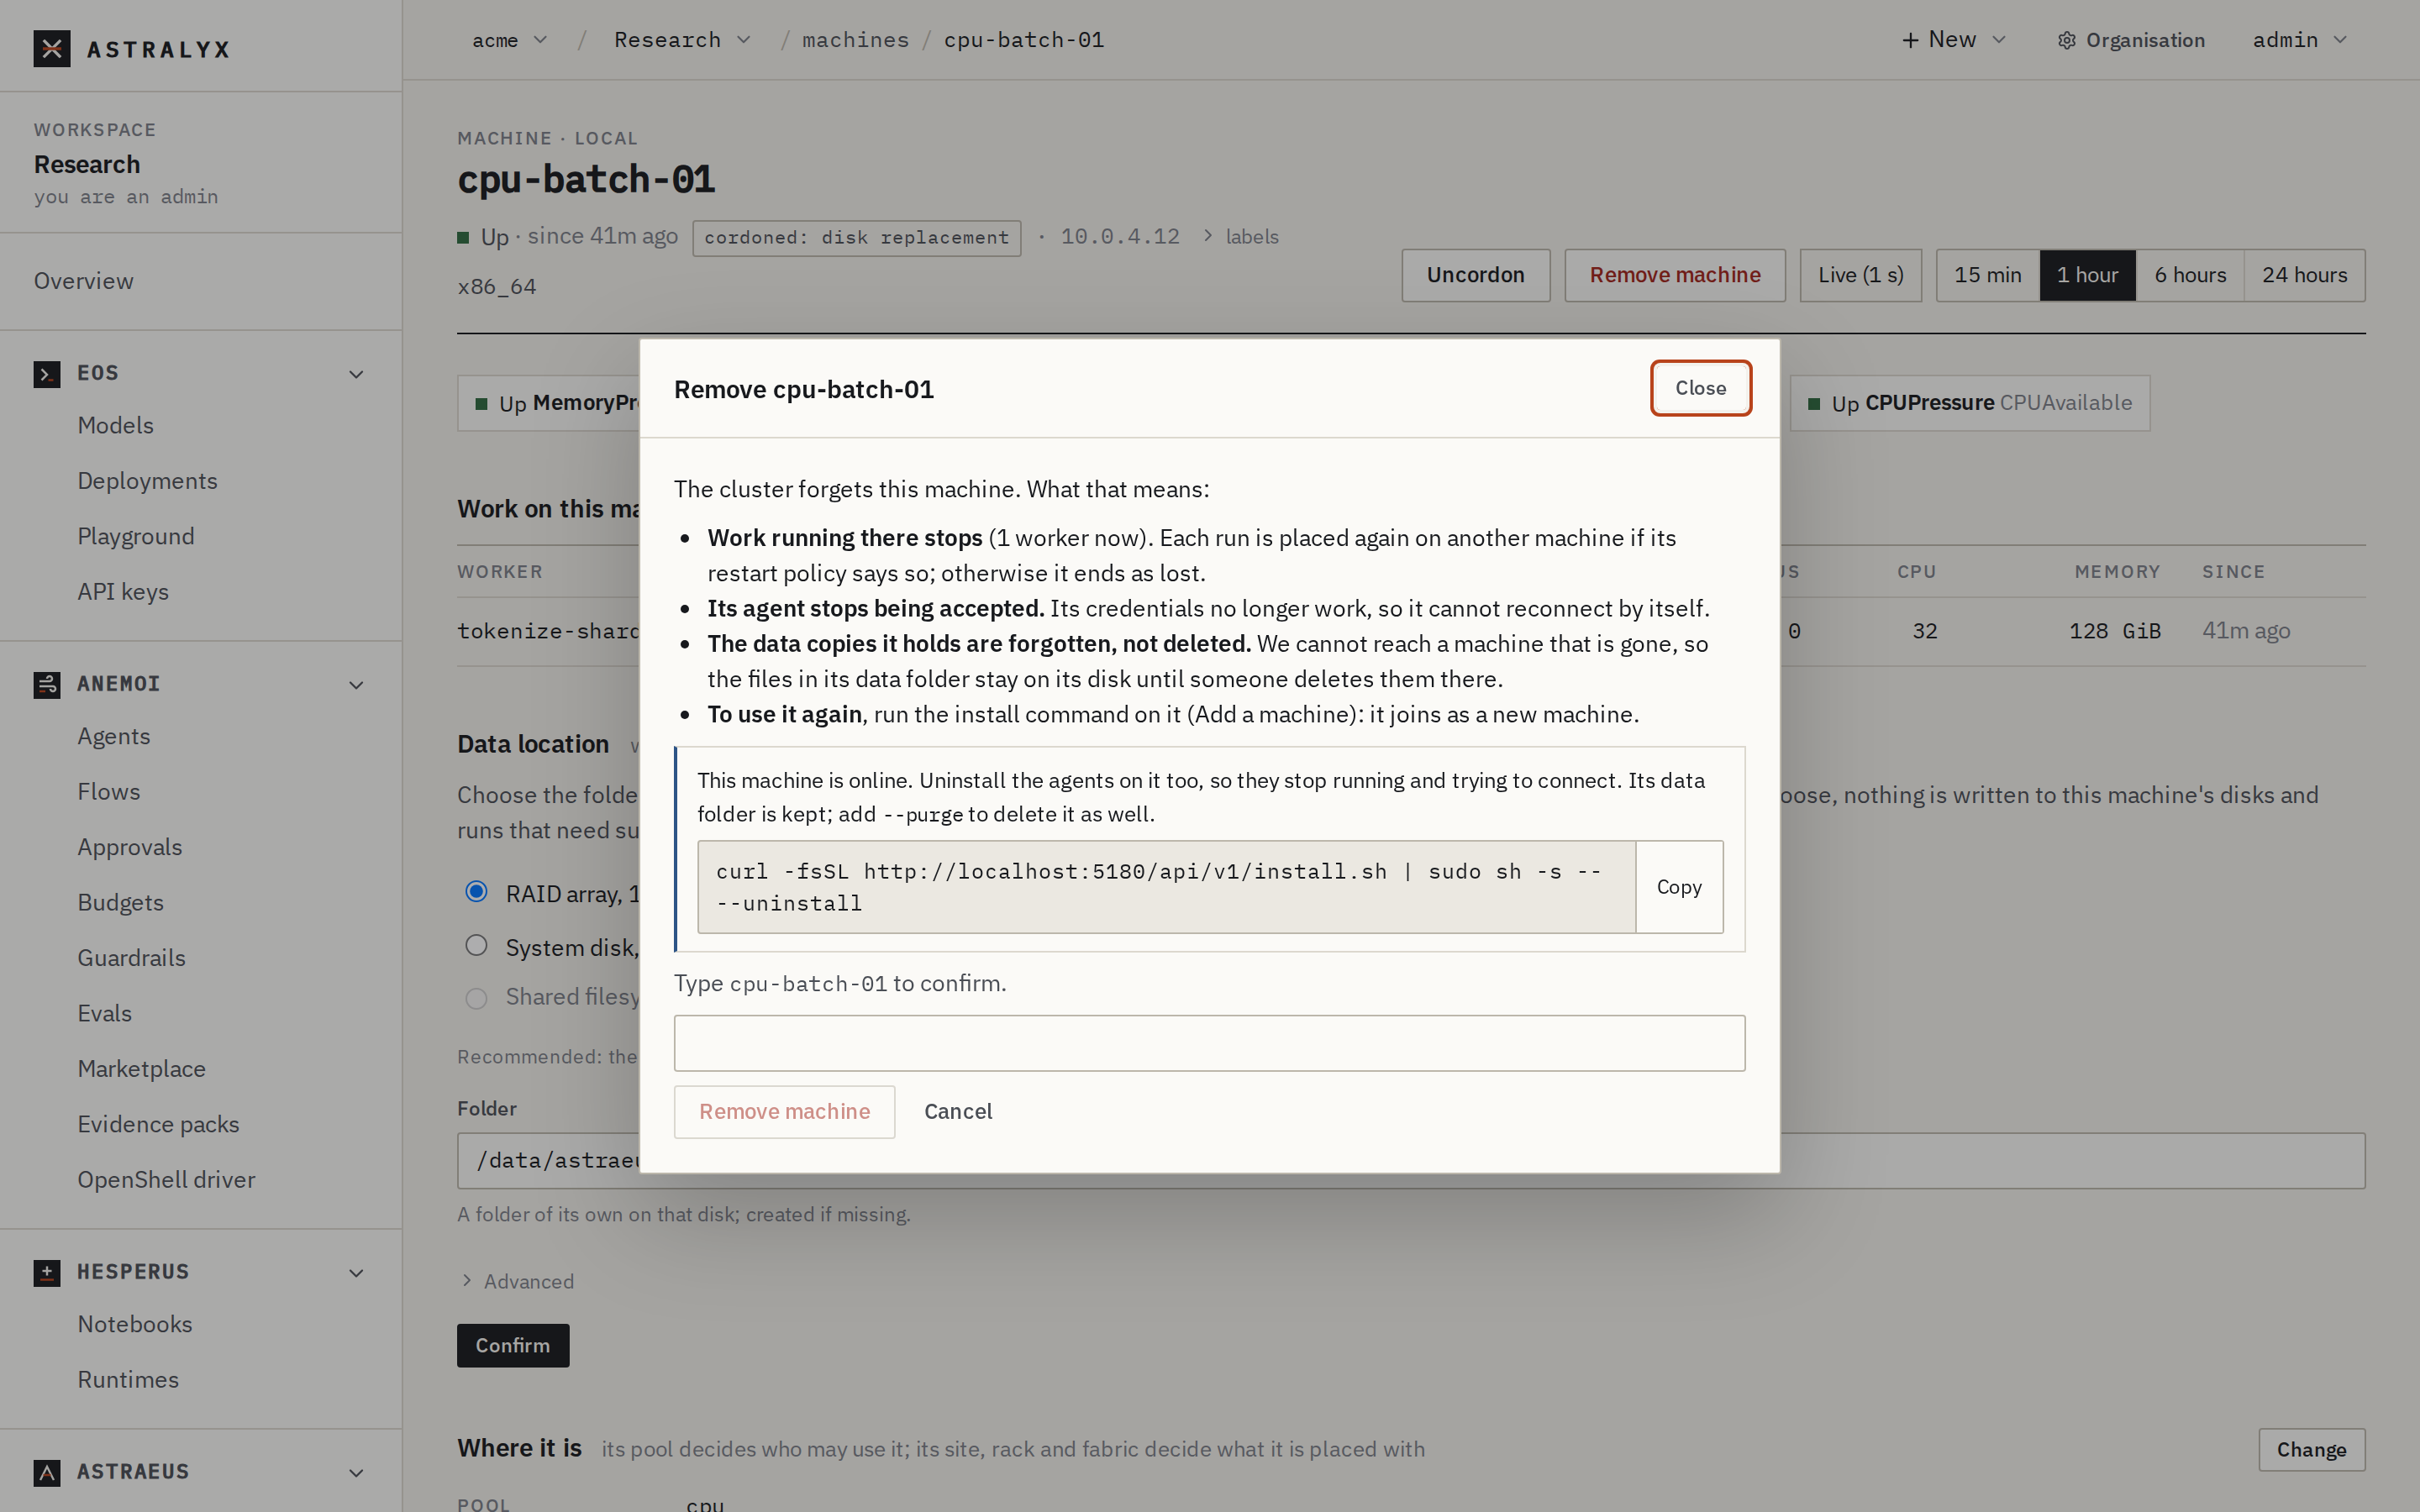This screenshot has width=2420, height=1512.
Task: Expand the Advanced section
Action: (517, 1281)
